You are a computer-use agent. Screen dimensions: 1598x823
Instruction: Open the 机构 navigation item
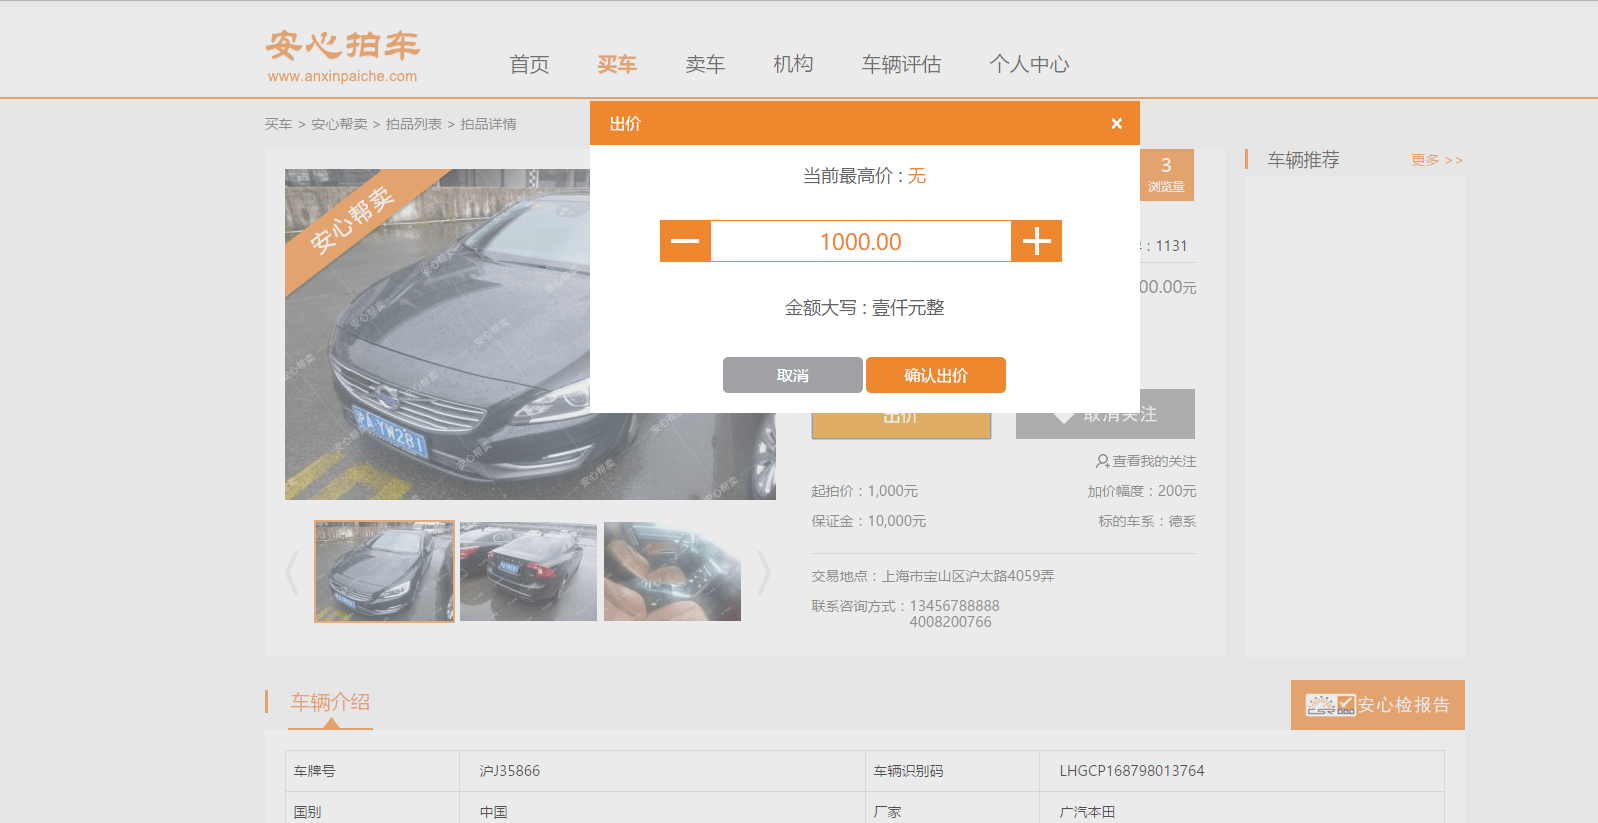(793, 65)
